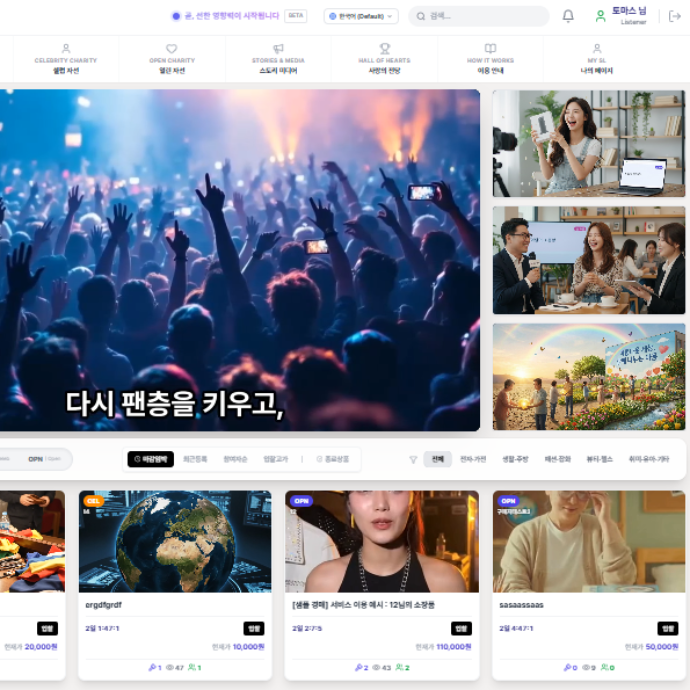Select the 전체 all-categories filter
This screenshot has height=690, width=690.
point(437,459)
